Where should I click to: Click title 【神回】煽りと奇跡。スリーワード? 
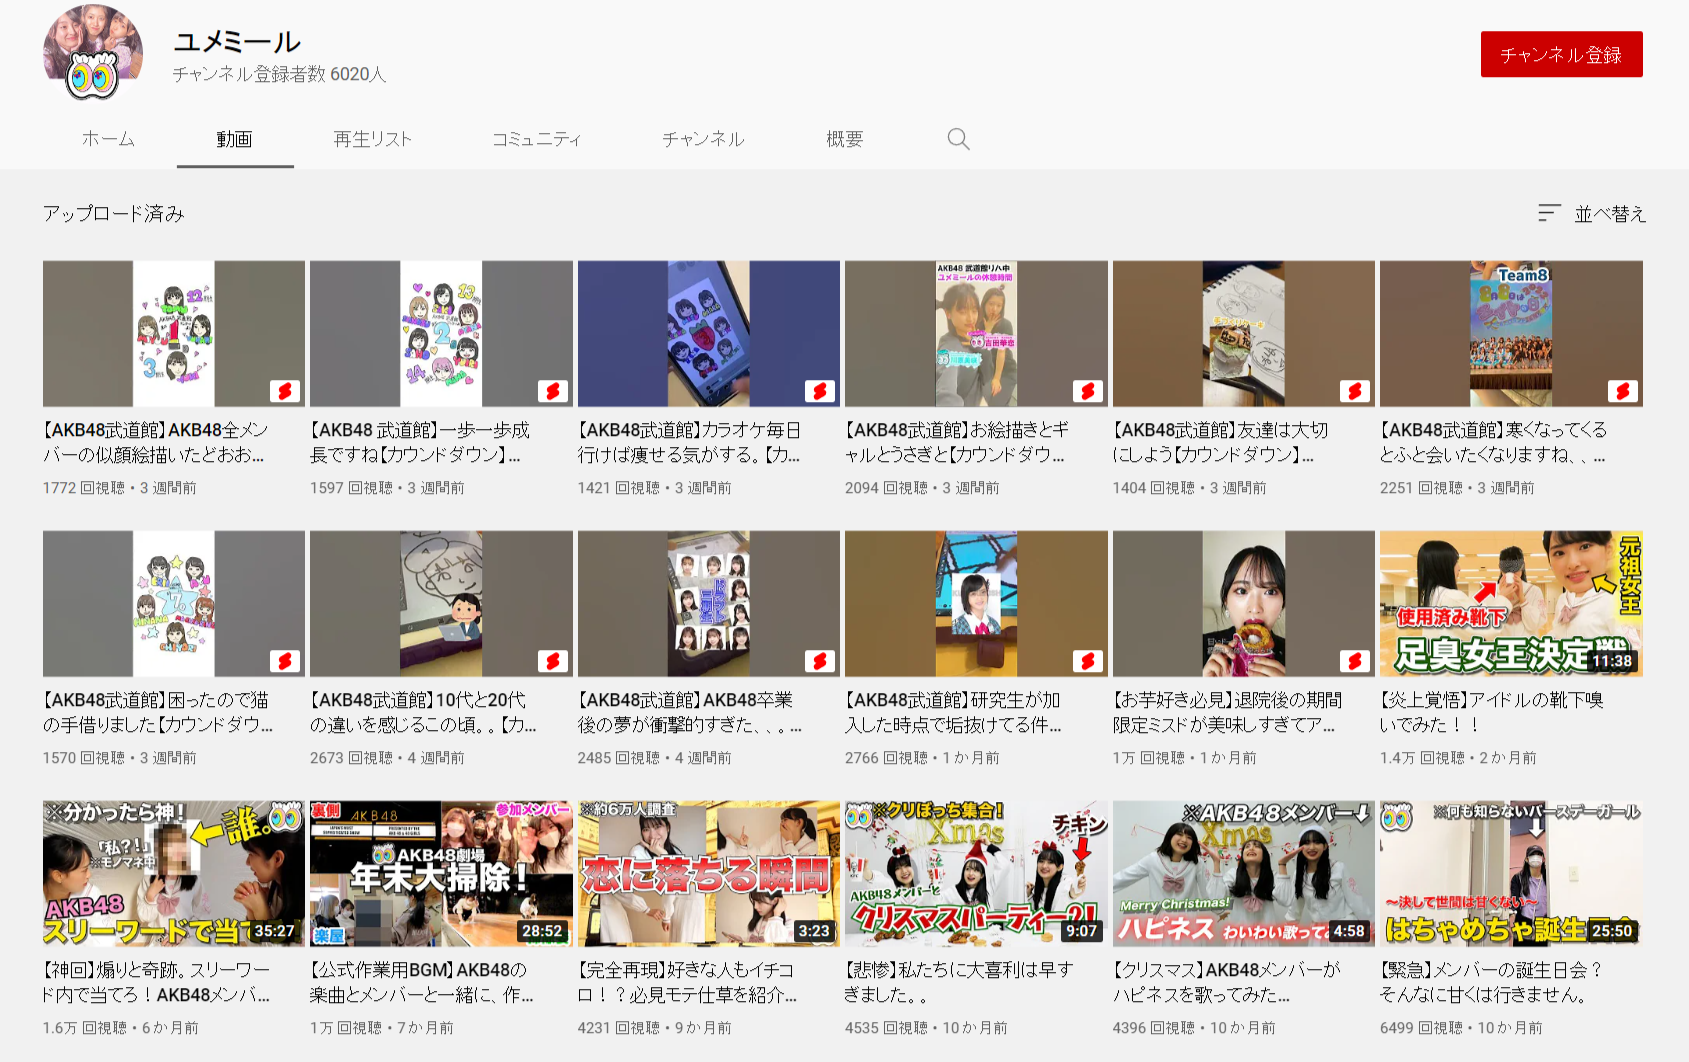click(157, 982)
